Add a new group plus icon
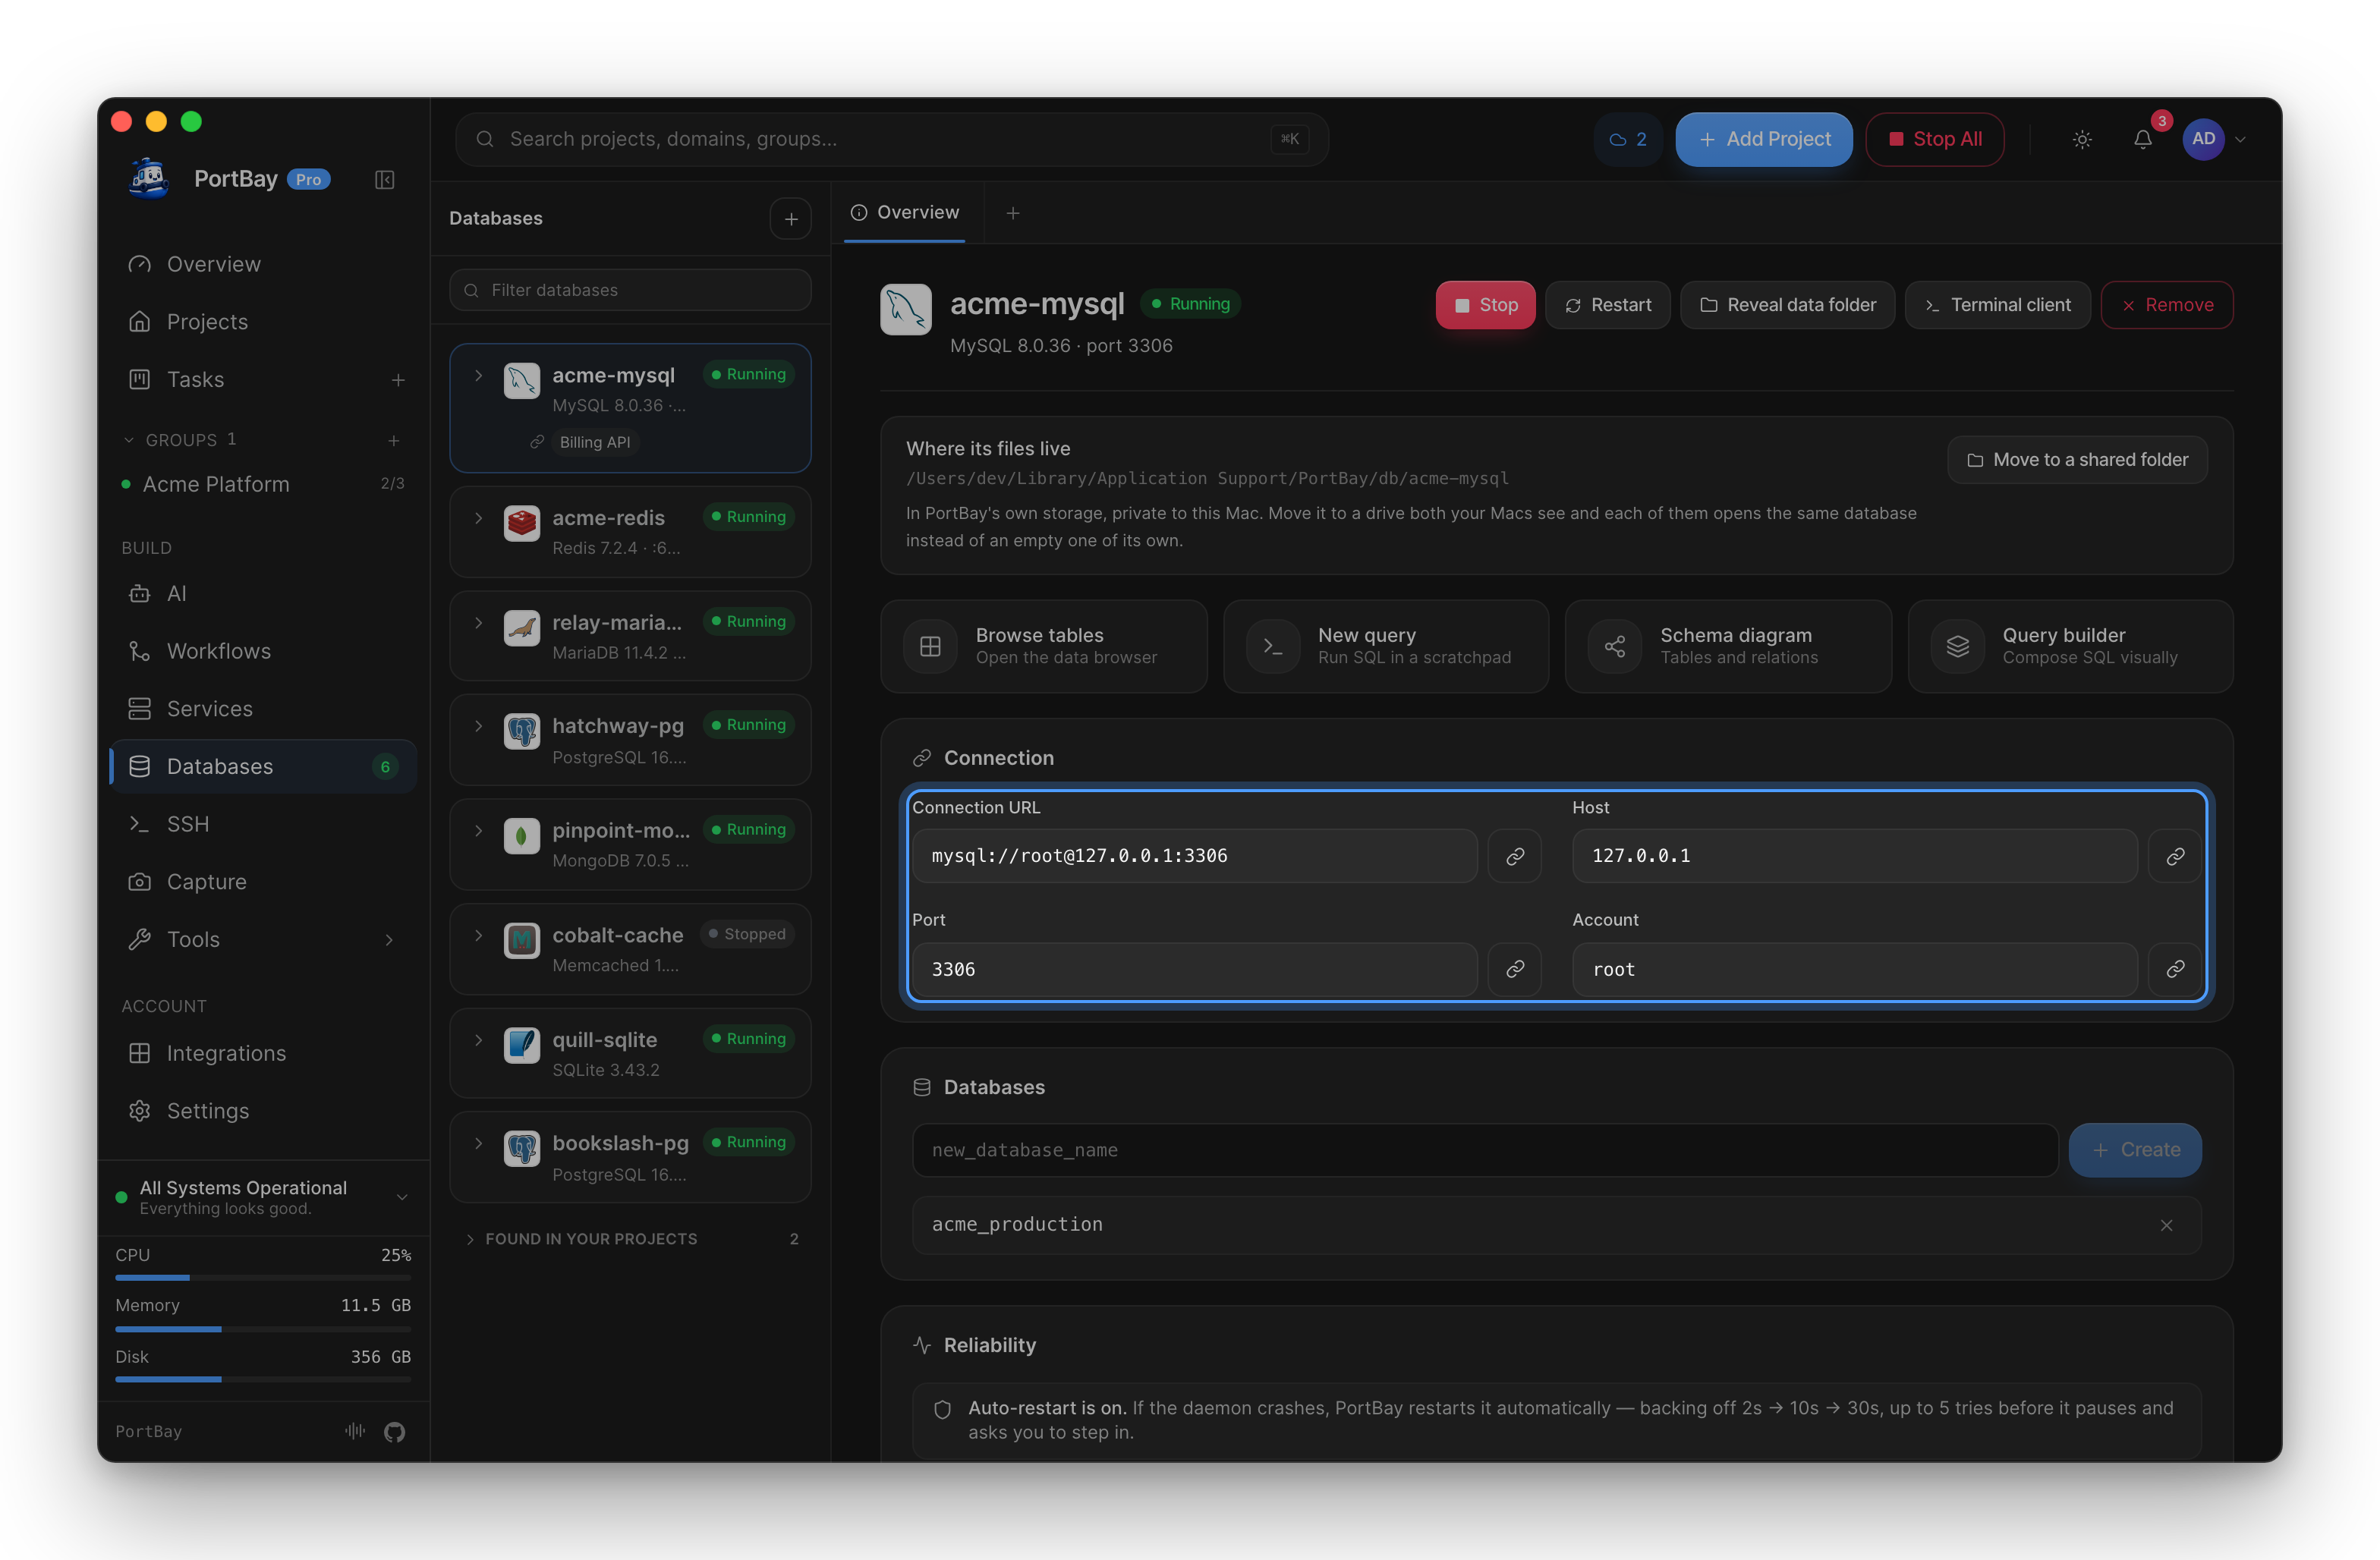This screenshot has width=2380, height=1560. [x=394, y=440]
